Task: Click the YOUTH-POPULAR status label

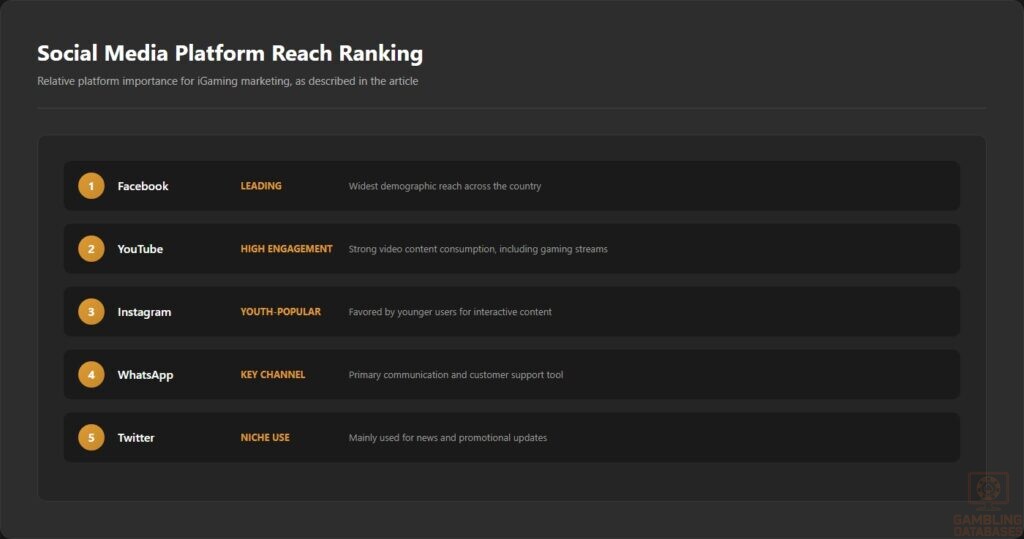Action: [281, 312]
